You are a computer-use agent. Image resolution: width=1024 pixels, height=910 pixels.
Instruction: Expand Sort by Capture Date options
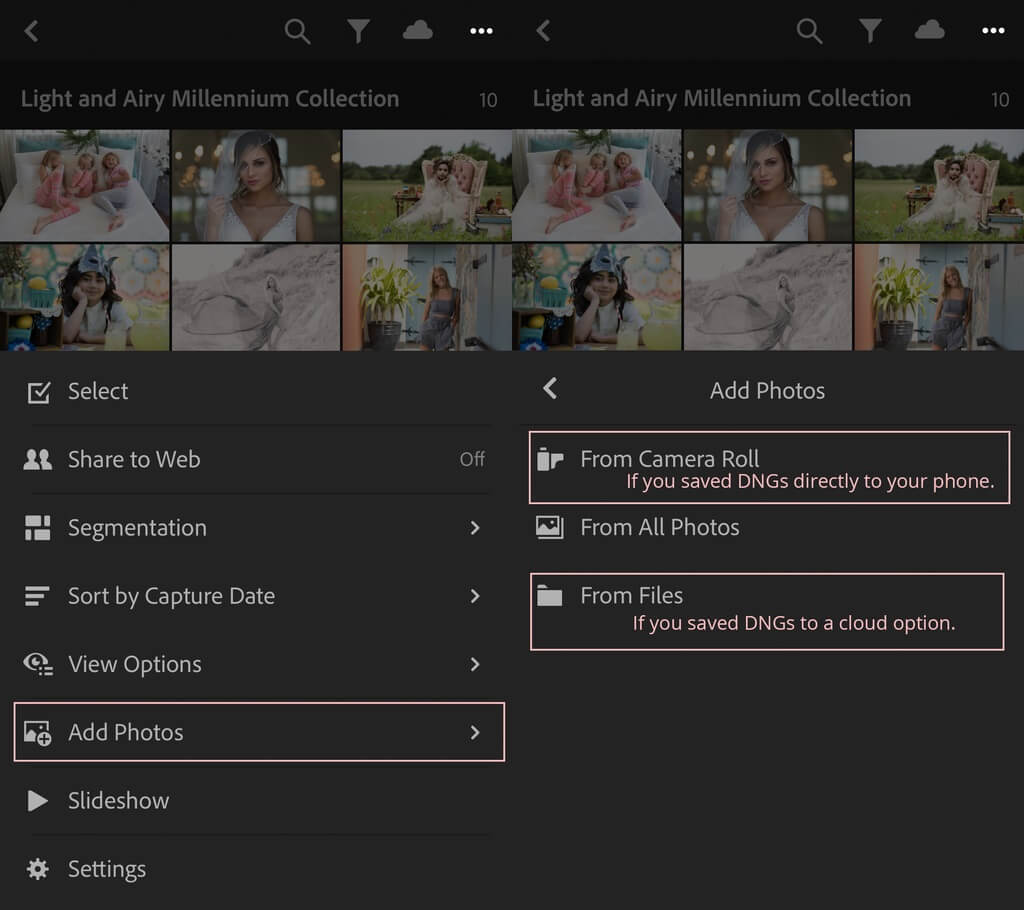[476, 596]
